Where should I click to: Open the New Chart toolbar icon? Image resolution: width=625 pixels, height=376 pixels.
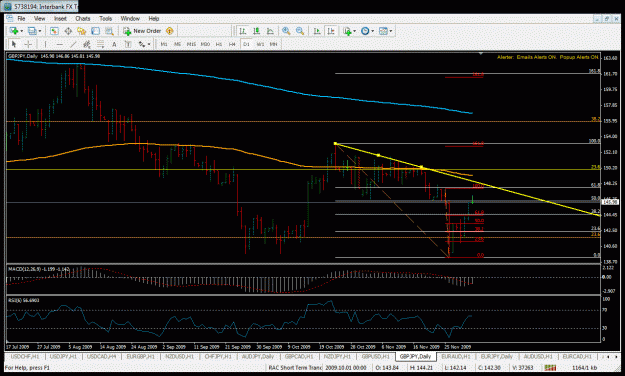tap(14, 31)
